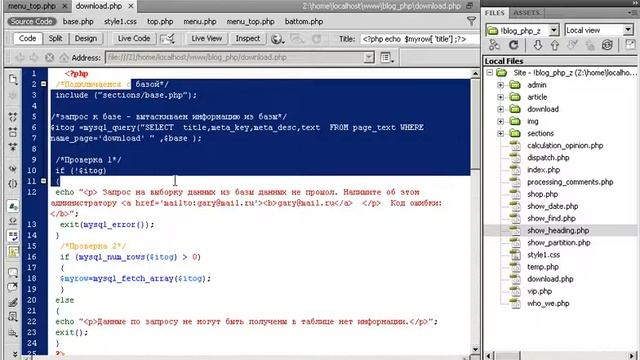640x360 pixels.
Task: Click the Collapse Full Tag icon
Action: (x=13, y=117)
